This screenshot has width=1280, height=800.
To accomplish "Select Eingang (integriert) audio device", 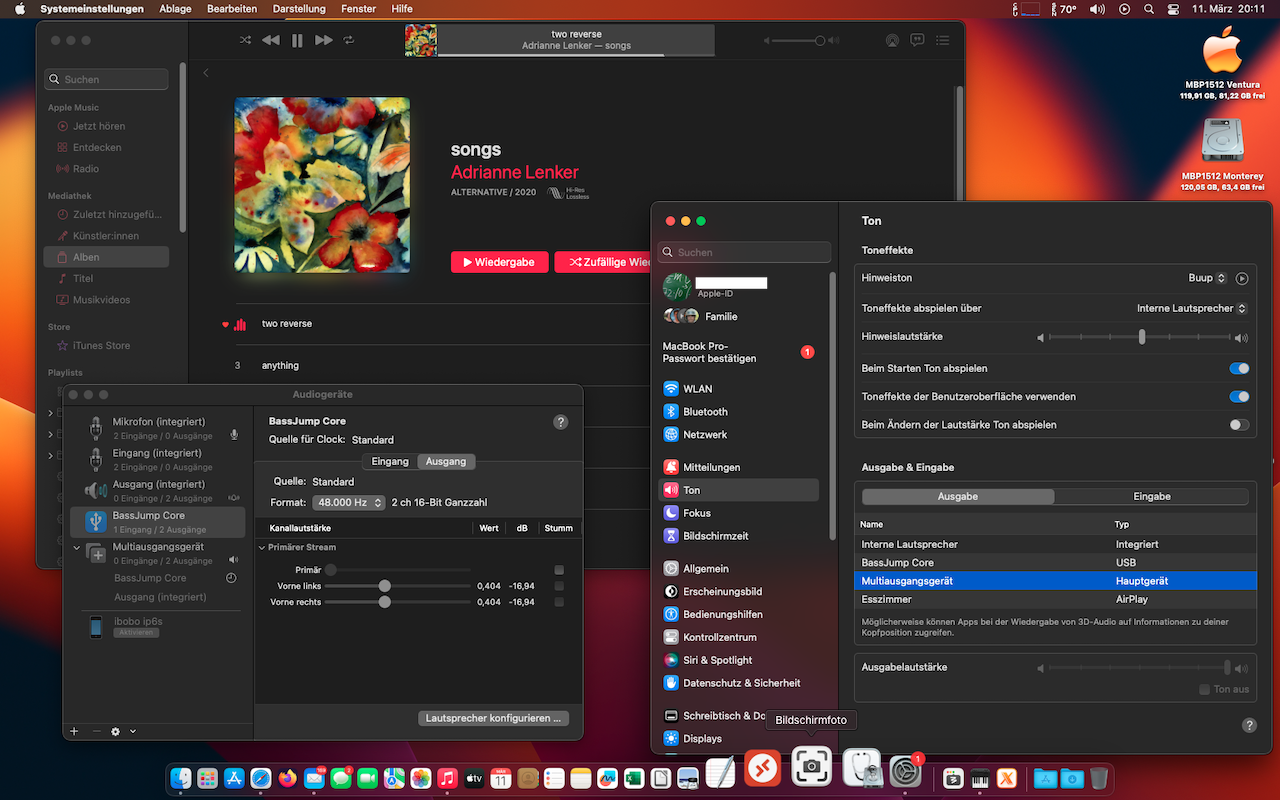I will pos(158,459).
